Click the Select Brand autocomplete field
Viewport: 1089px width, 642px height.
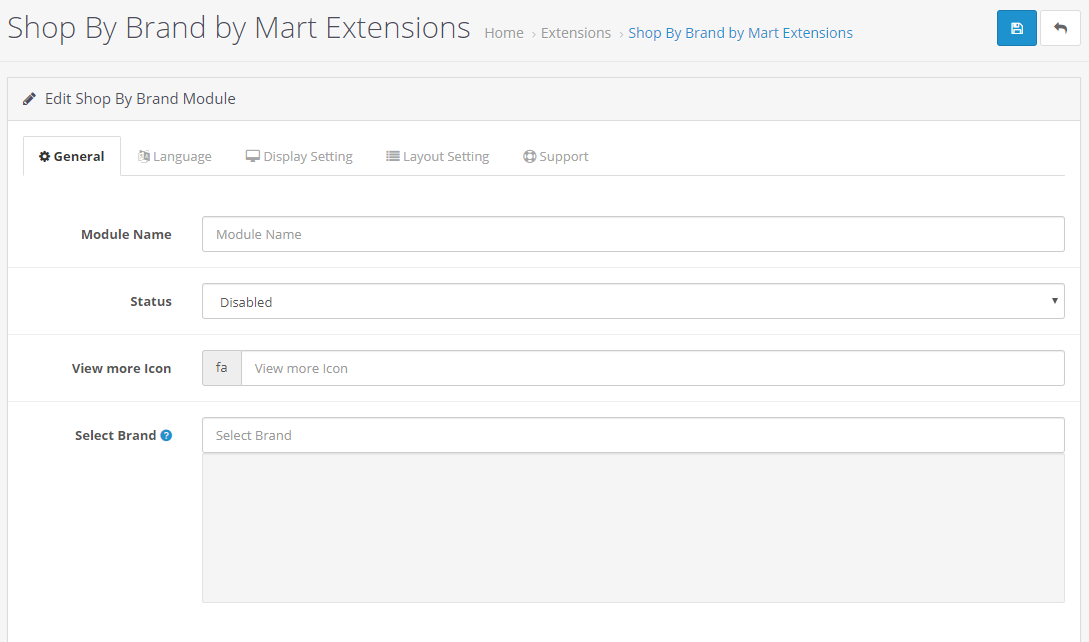tap(633, 435)
